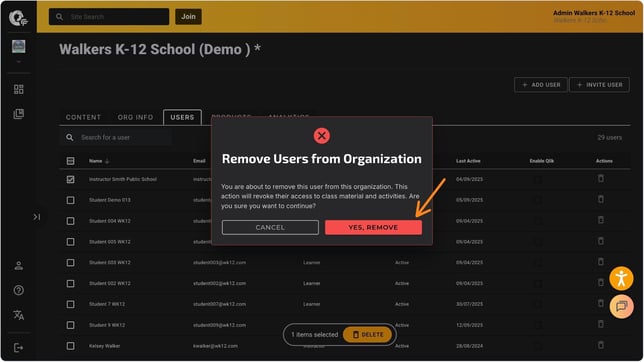Click the ADD USER button

click(541, 85)
